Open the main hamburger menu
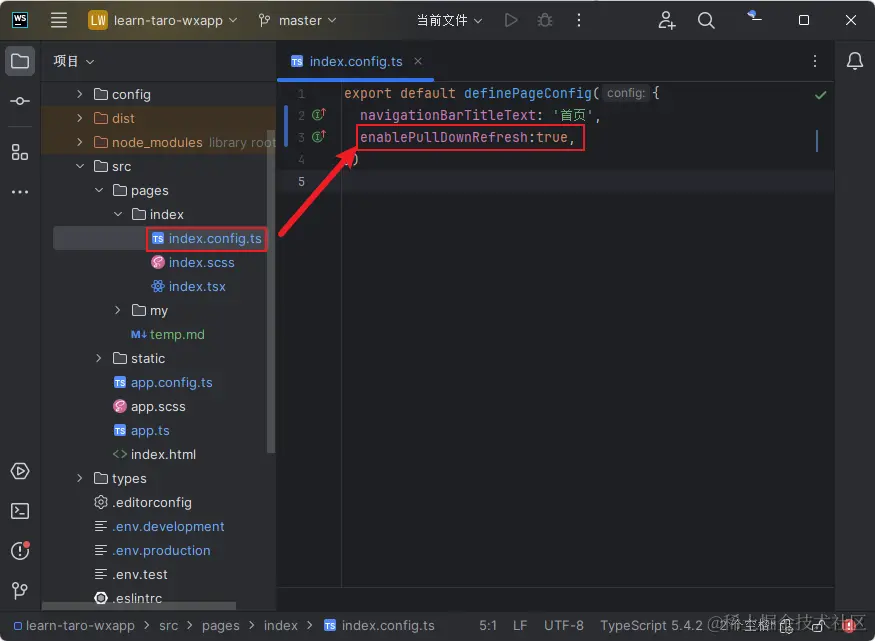 tap(59, 20)
